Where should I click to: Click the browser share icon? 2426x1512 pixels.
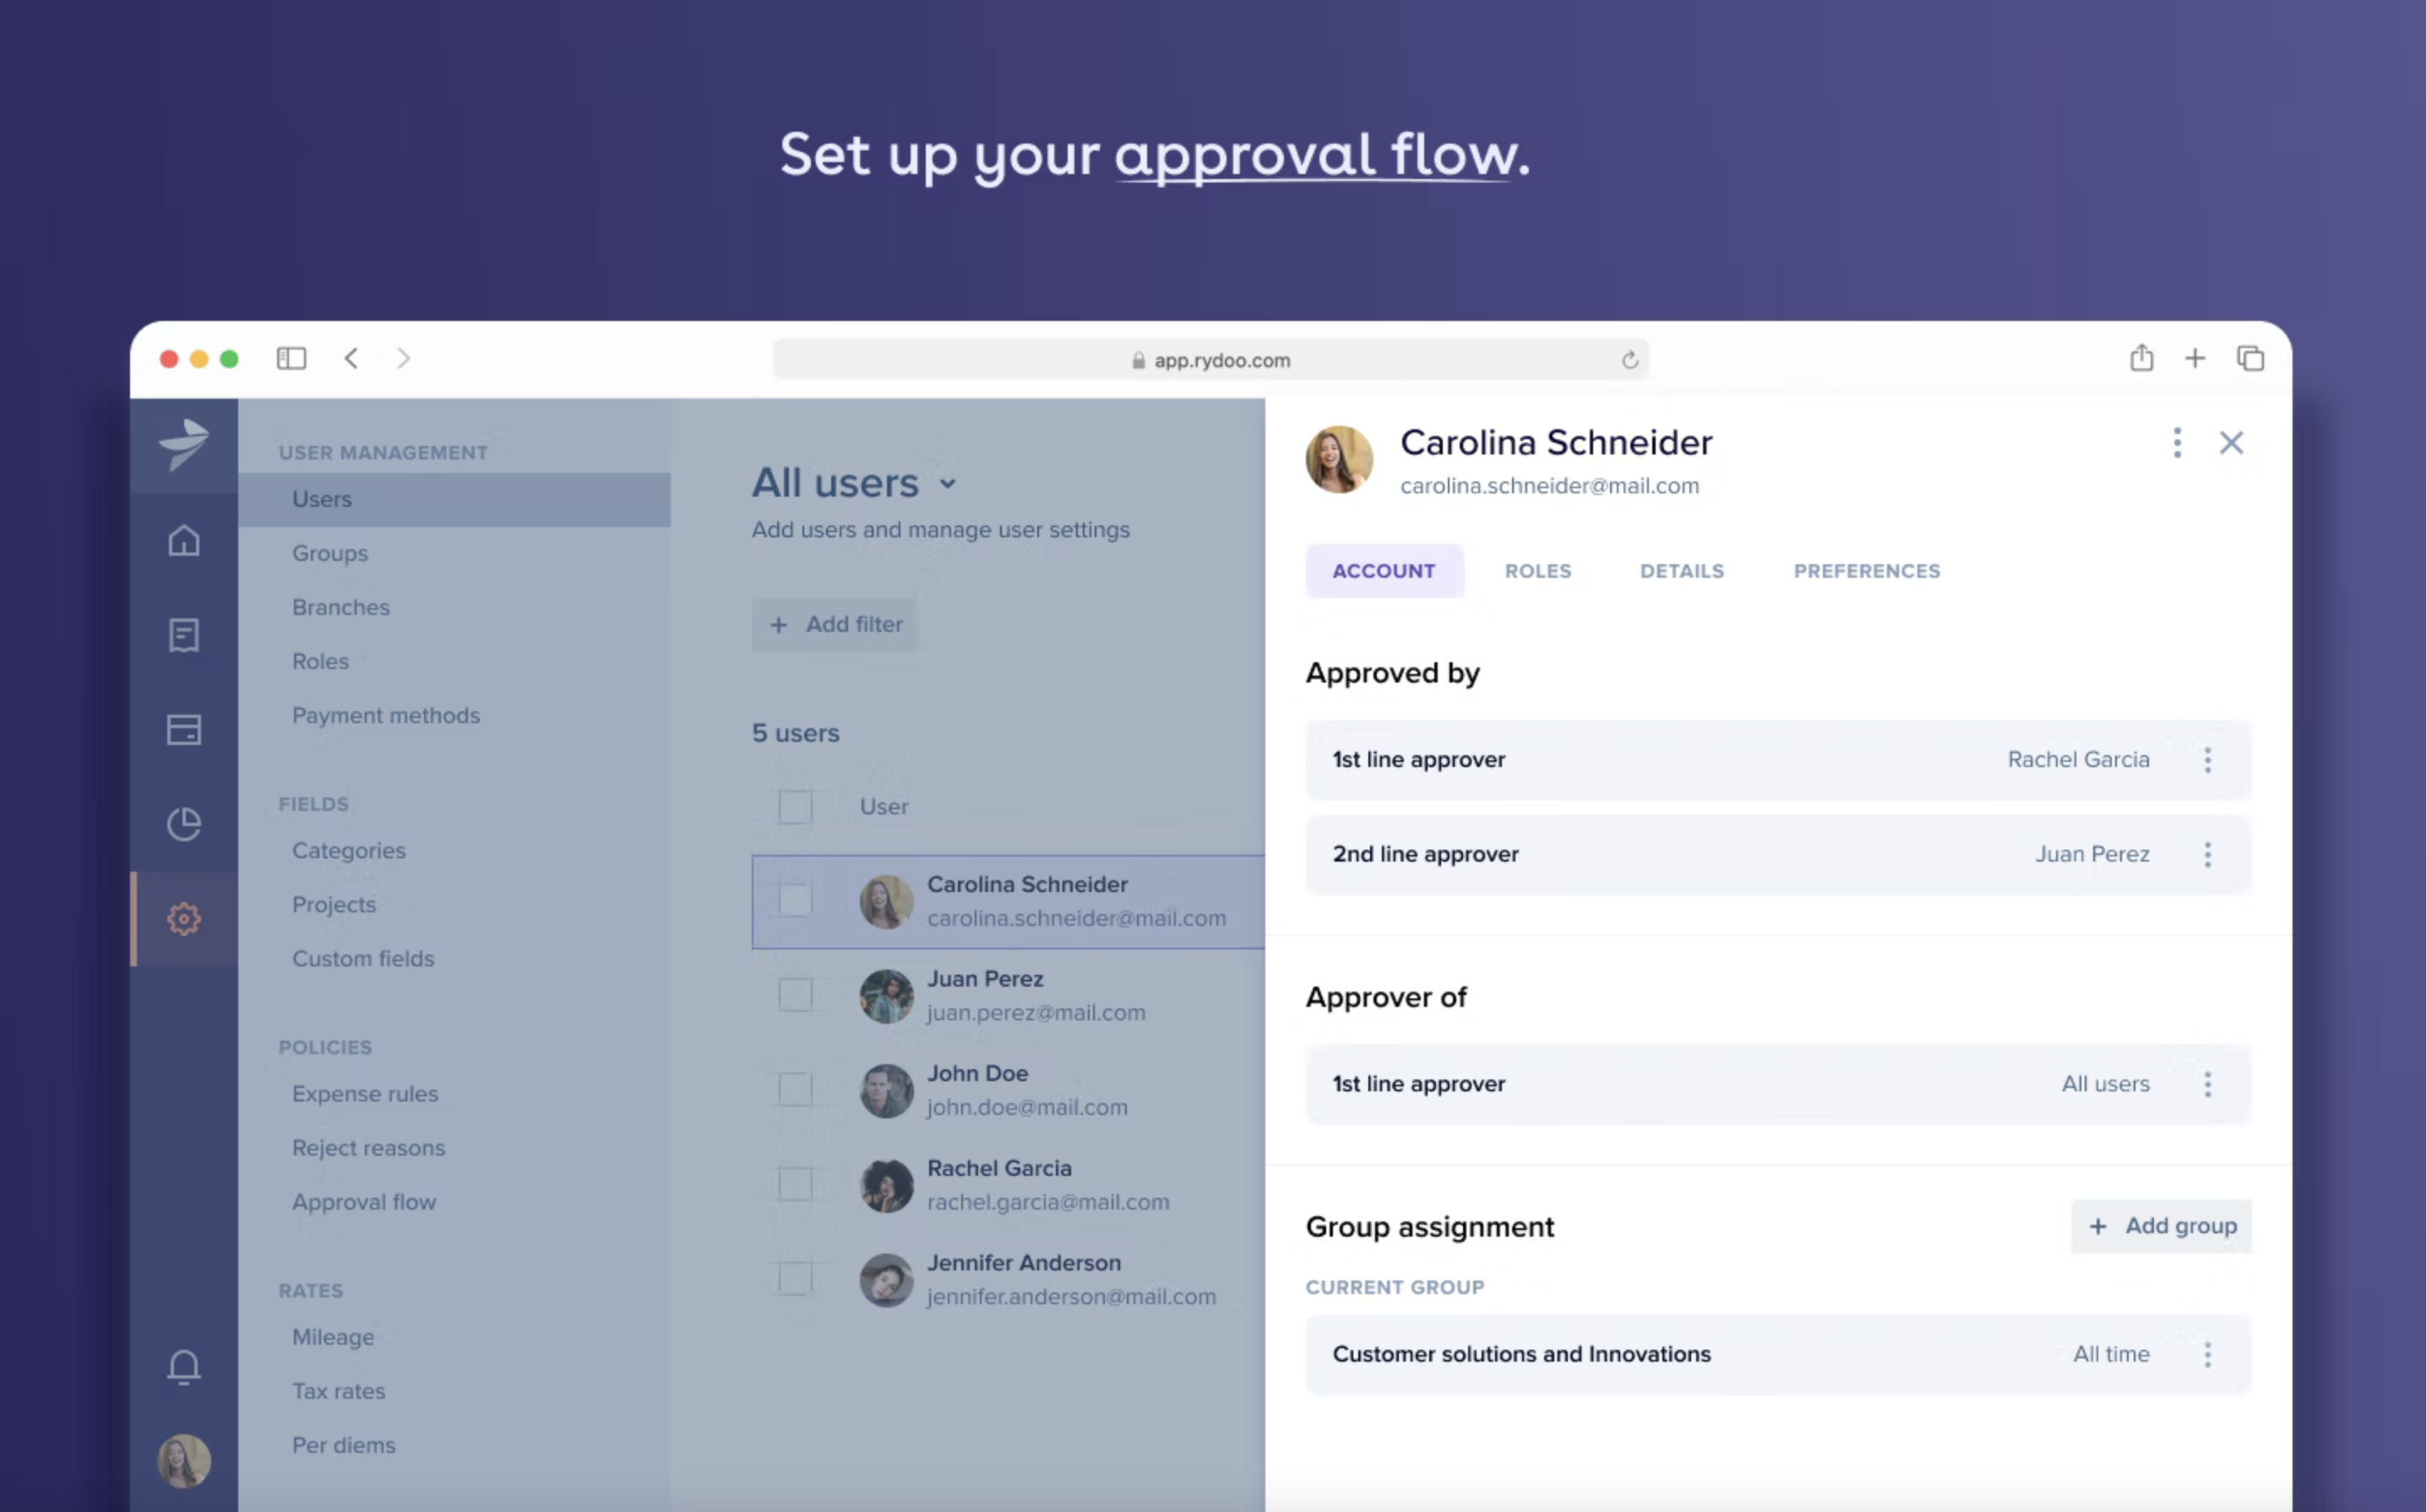tap(2141, 358)
